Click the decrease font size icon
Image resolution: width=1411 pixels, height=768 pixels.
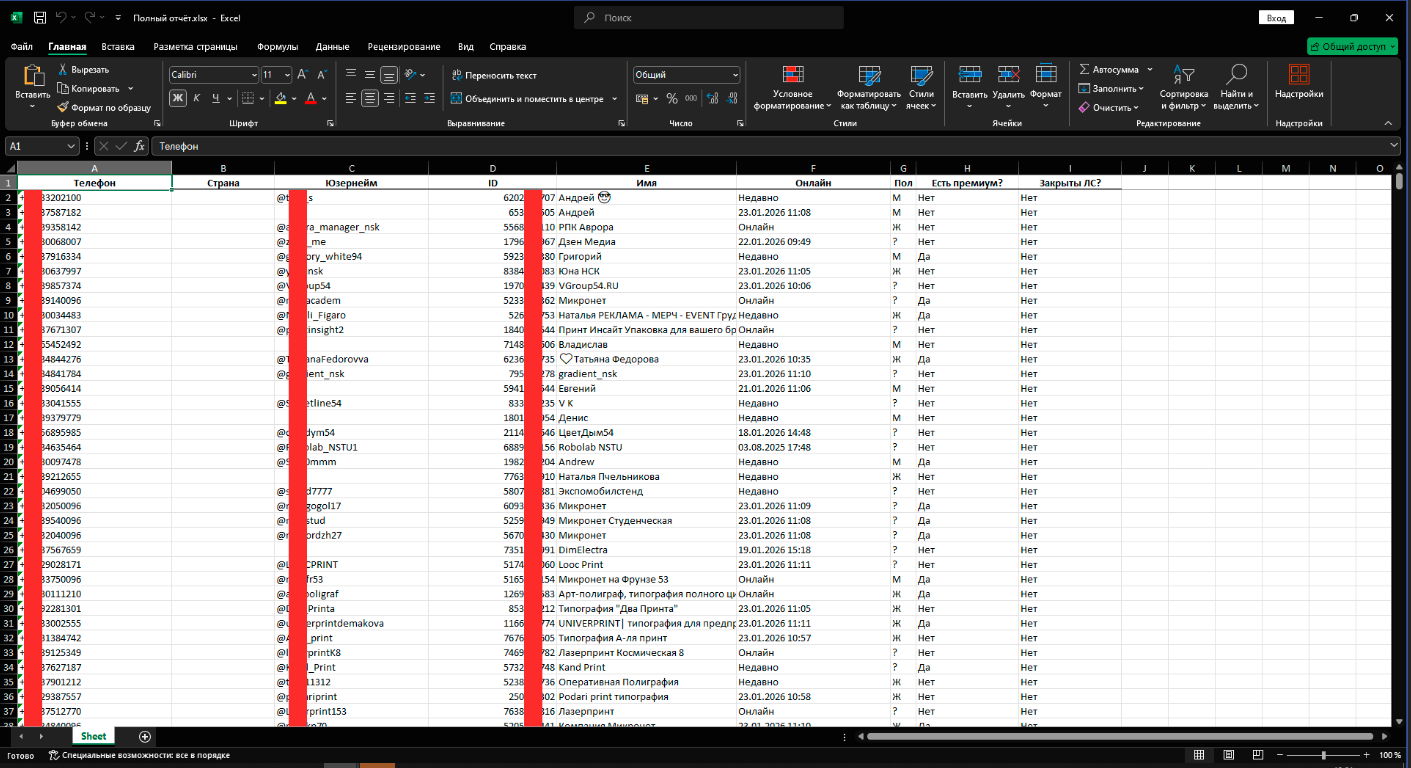pyautogui.click(x=321, y=75)
